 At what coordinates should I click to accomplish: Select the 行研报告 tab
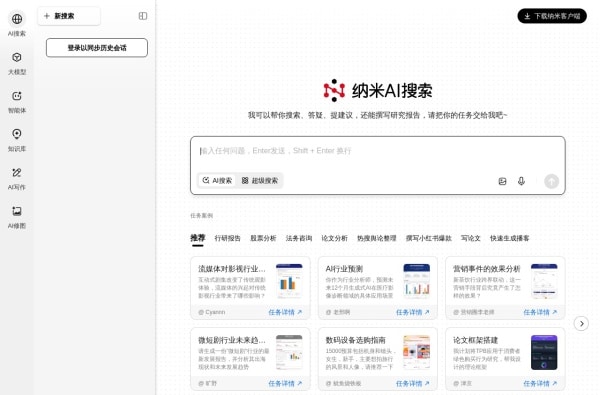tap(228, 238)
